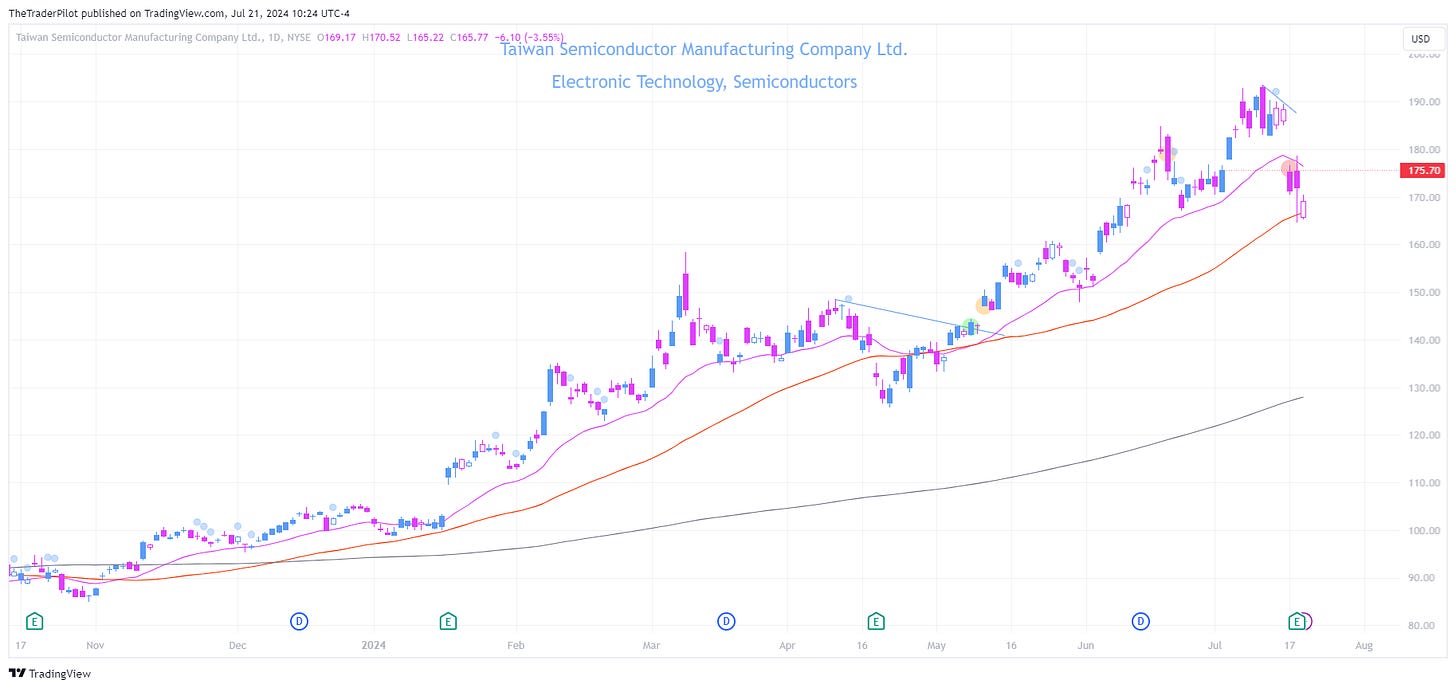Click the dividend D marker in March

click(x=727, y=621)
